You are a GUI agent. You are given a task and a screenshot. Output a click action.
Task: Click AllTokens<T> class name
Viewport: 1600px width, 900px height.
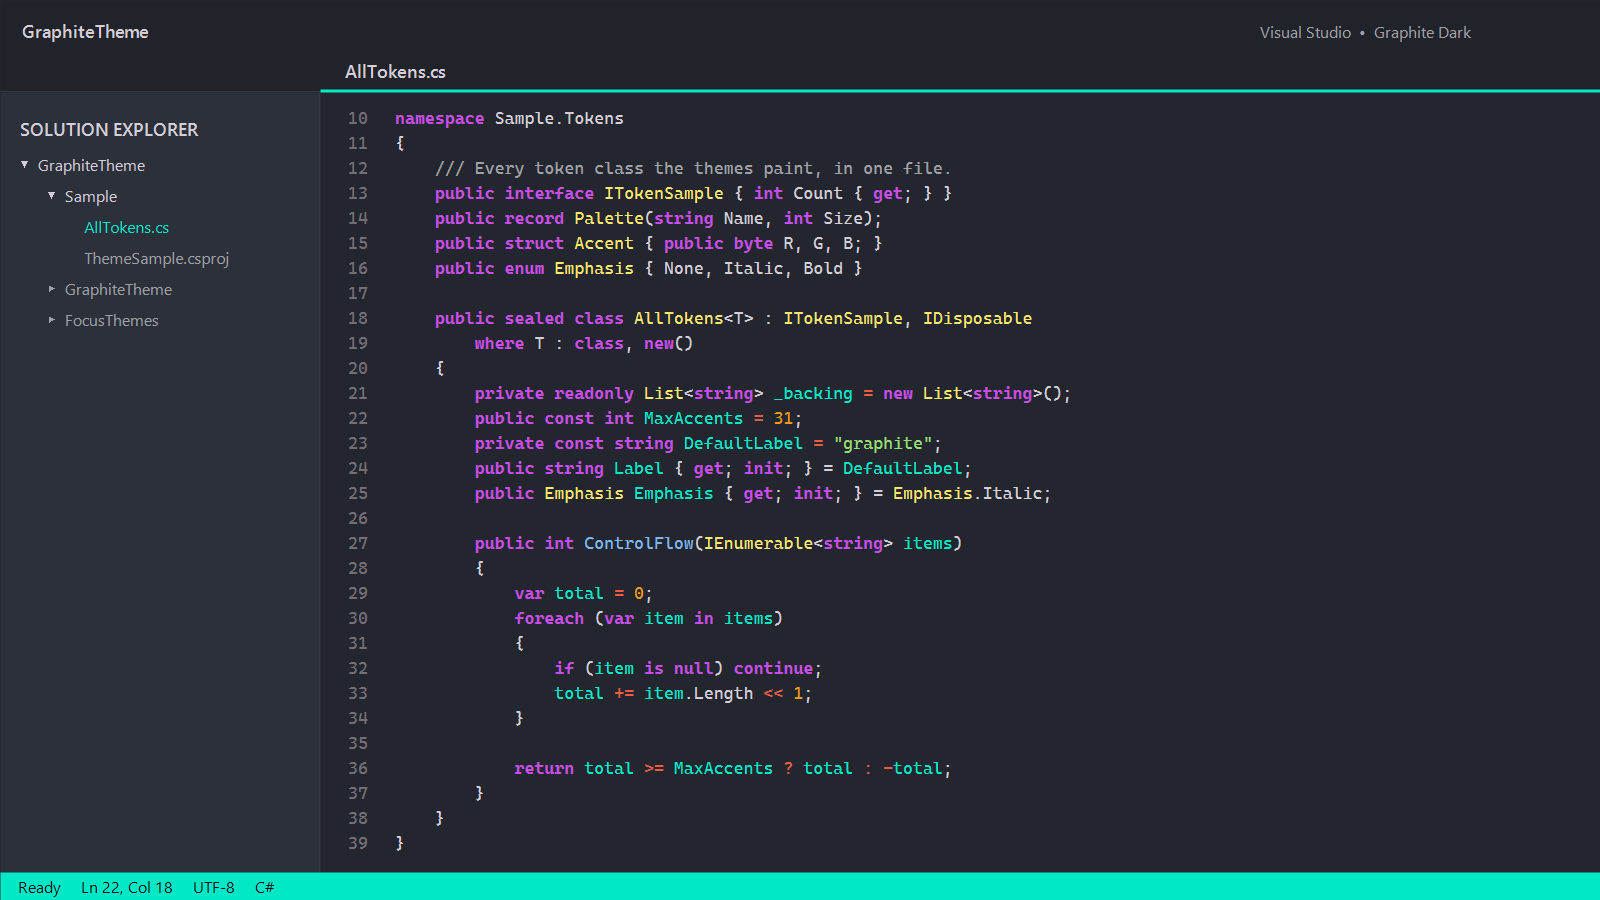(x=694, y=318)
